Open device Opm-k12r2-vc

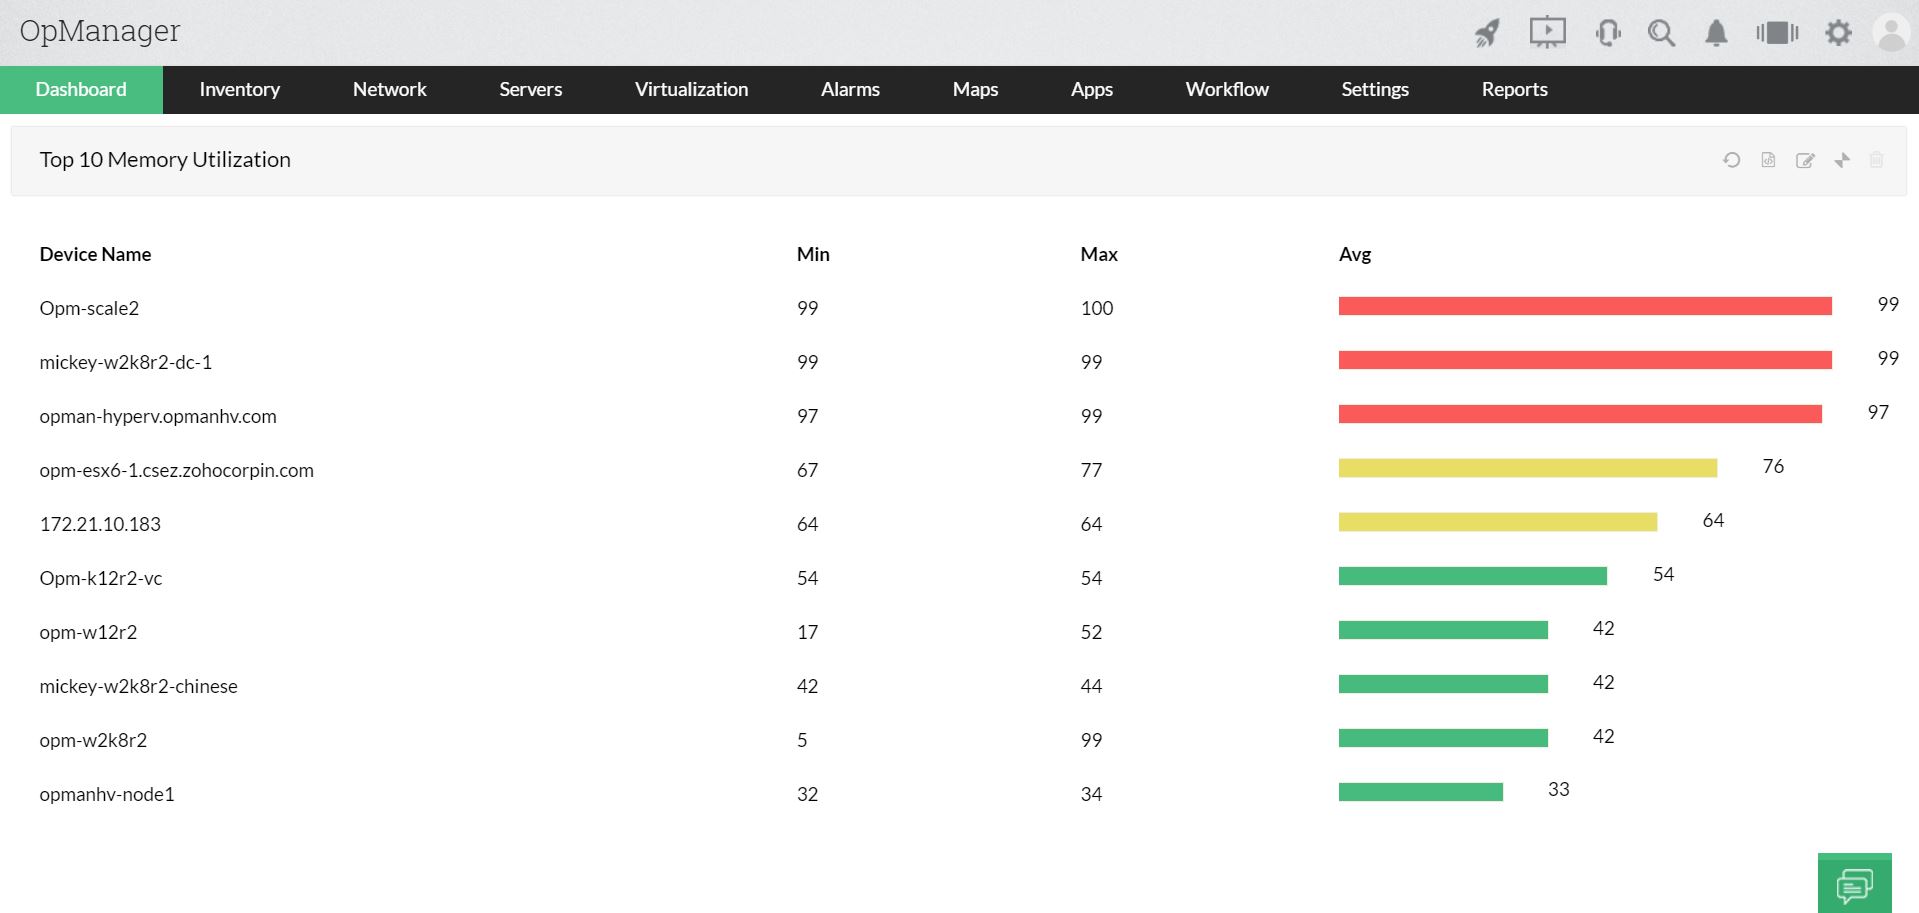click(x=101, y=578)
